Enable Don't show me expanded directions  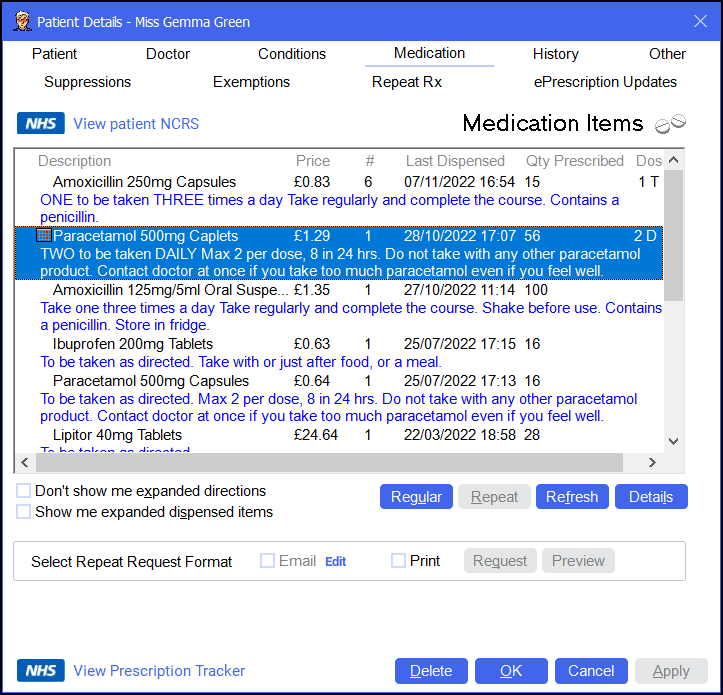(23, 491)
